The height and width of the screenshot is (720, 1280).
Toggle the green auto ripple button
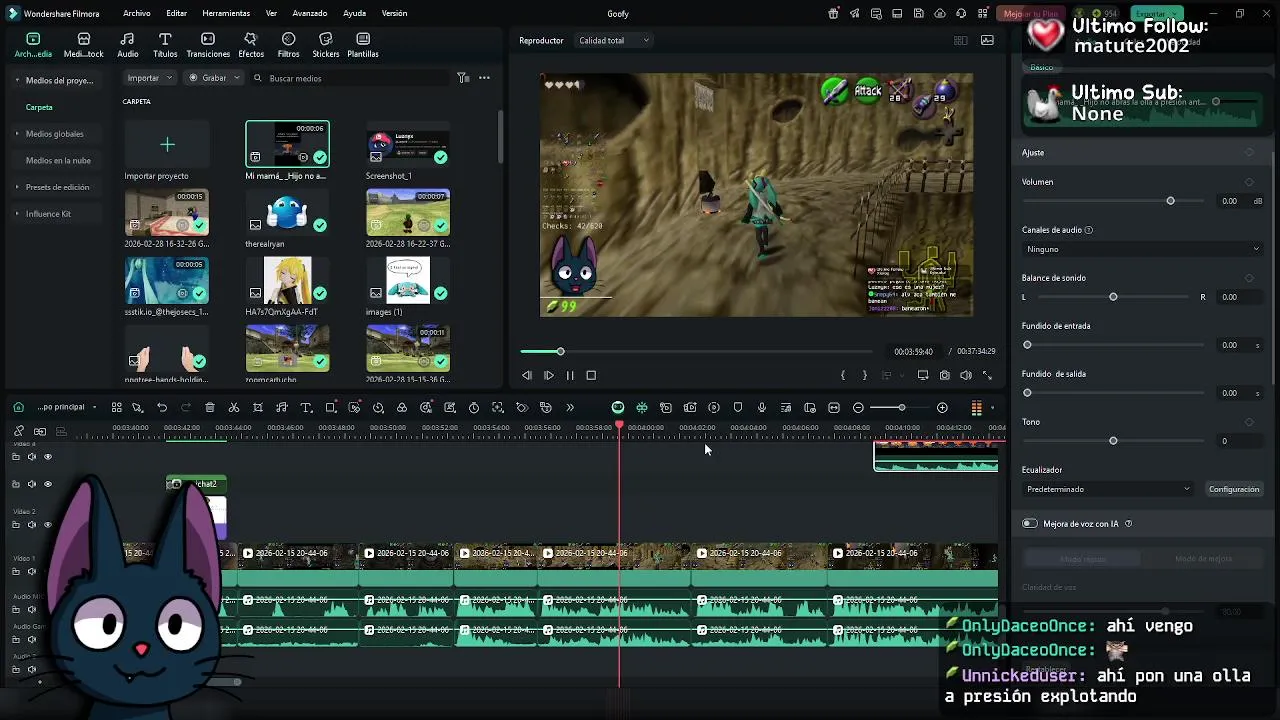pyautogui.click(x=618, y=408)
